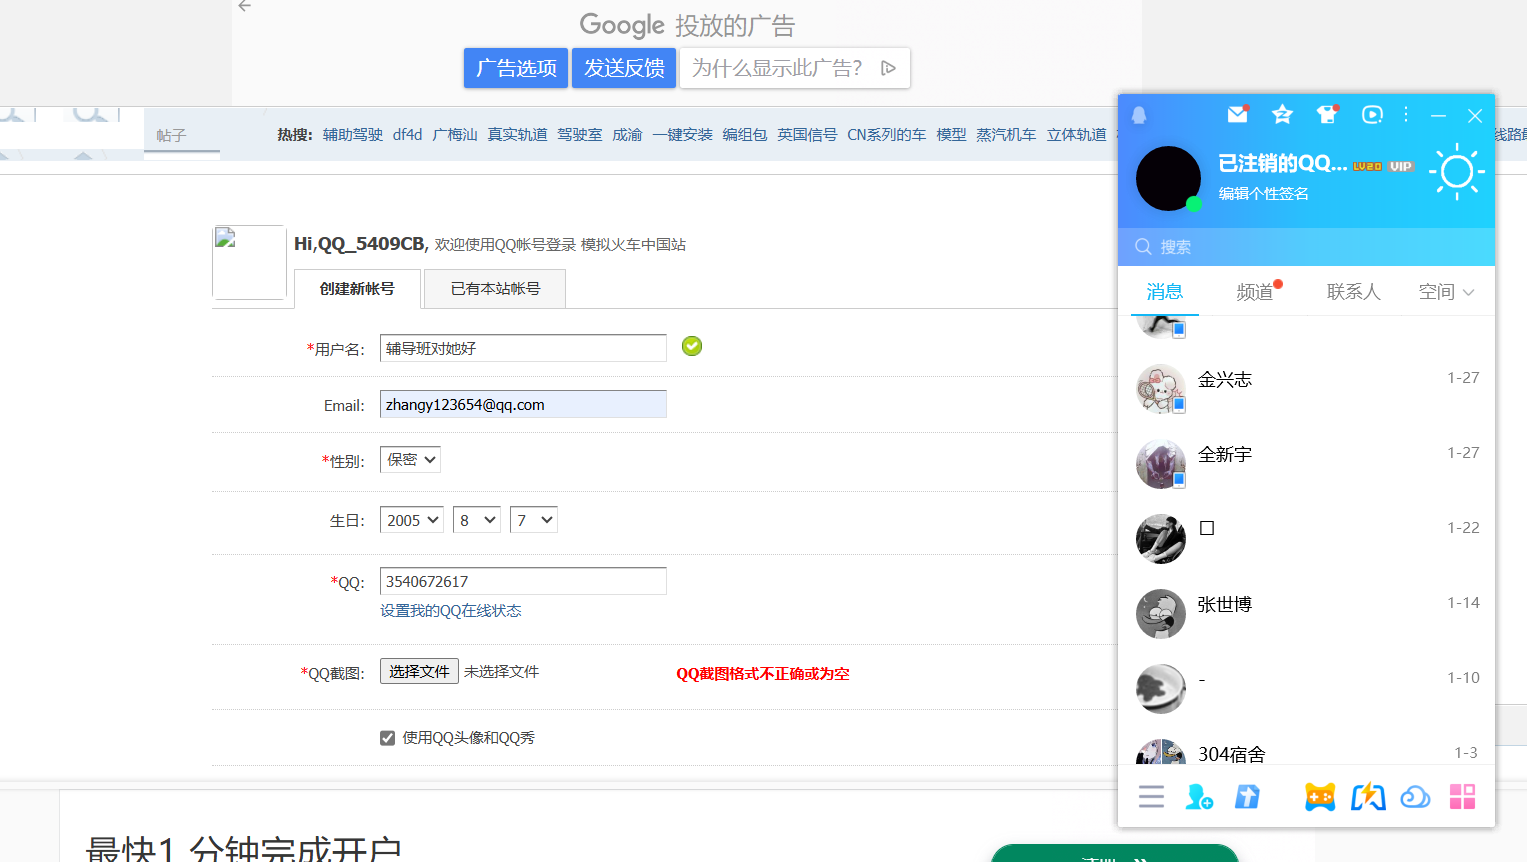
Task: Click the 设置我的QQ在线状态 link
Action: click(450, 611)
